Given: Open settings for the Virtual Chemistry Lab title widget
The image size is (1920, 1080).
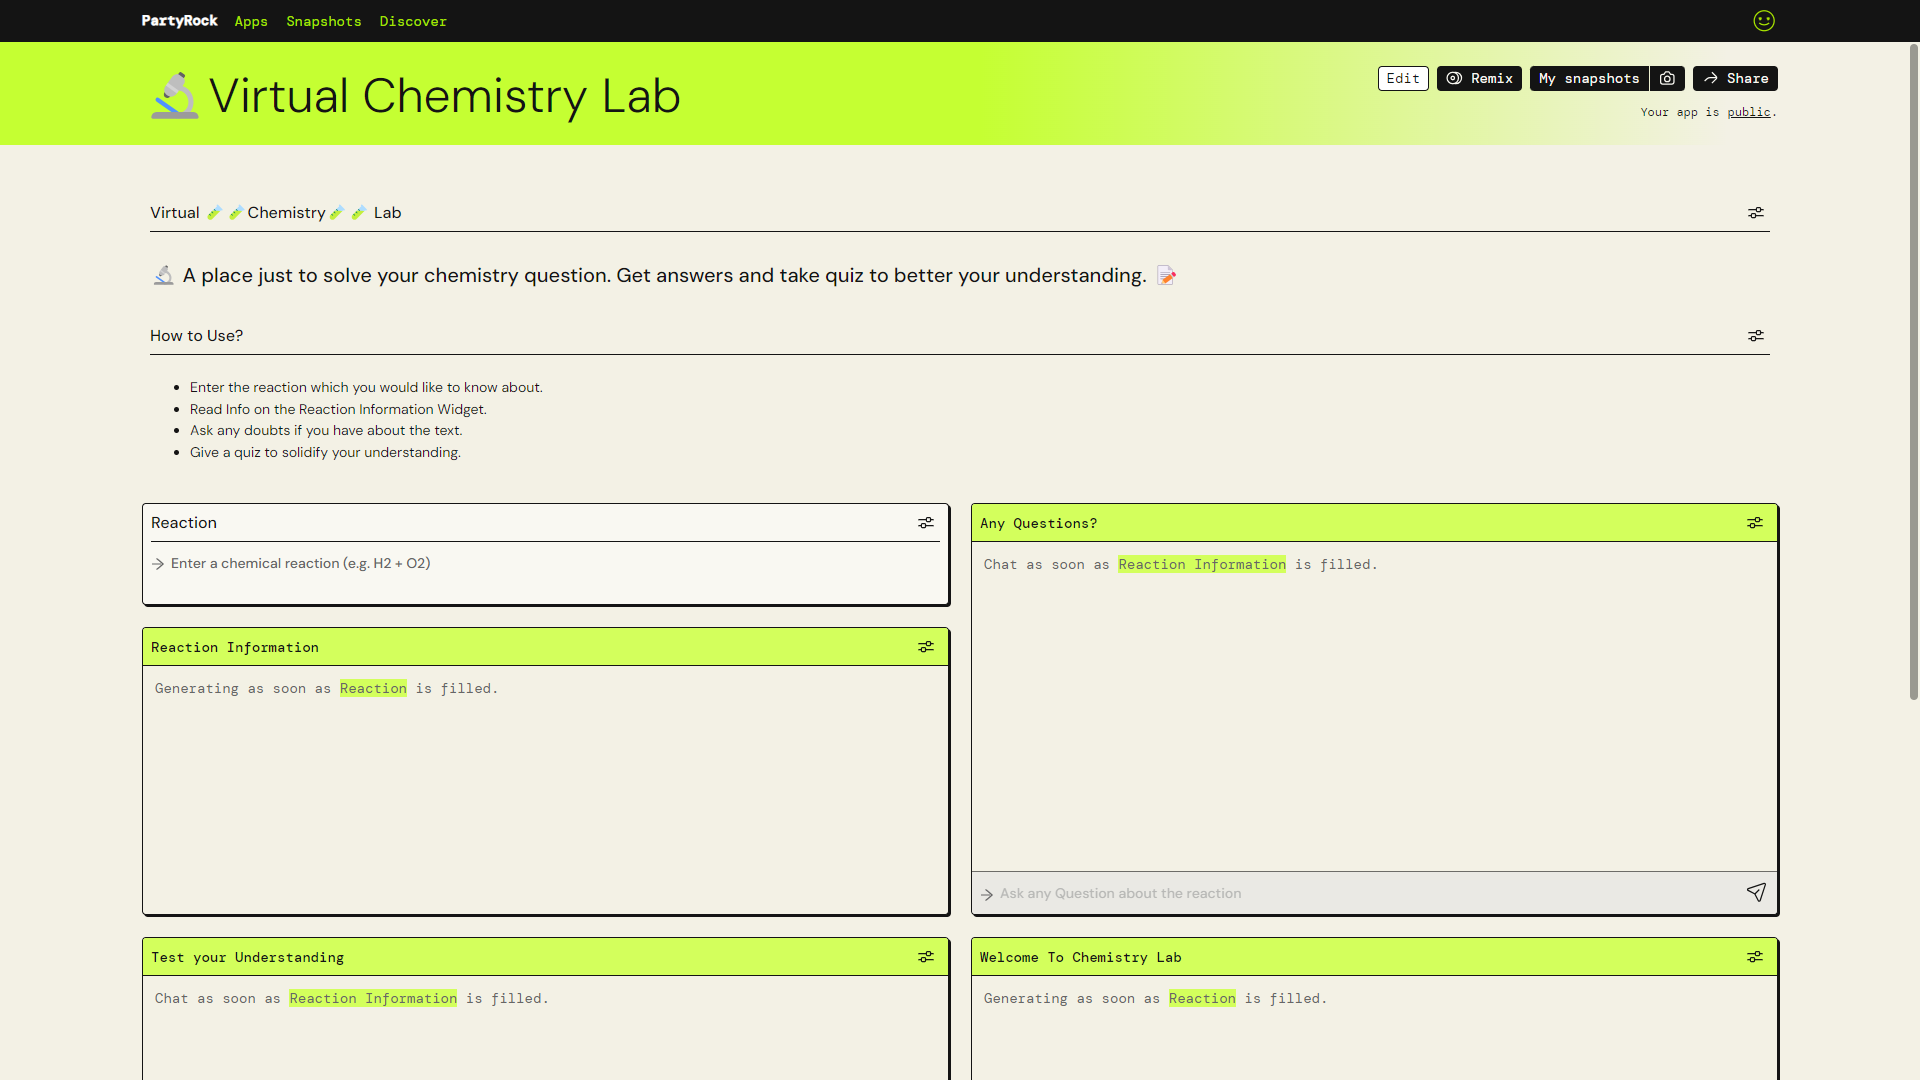Looking at the screenshot, I should tap(1756, 212).
